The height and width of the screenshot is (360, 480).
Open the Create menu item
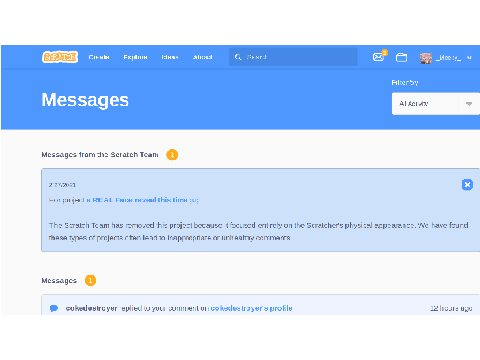click(99, 57)
